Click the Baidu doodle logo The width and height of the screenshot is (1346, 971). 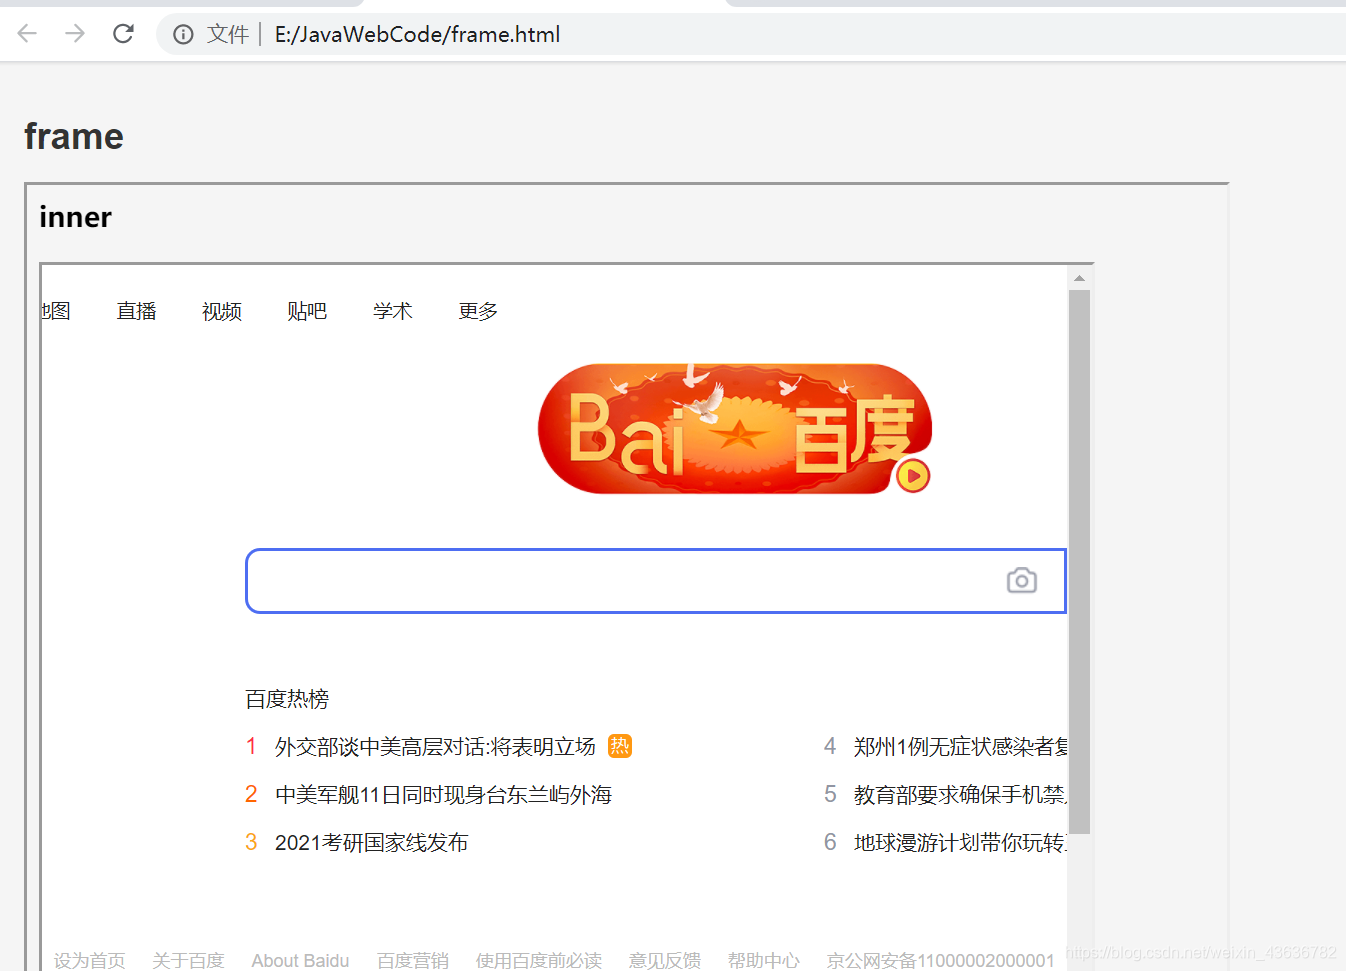point(735,429)
